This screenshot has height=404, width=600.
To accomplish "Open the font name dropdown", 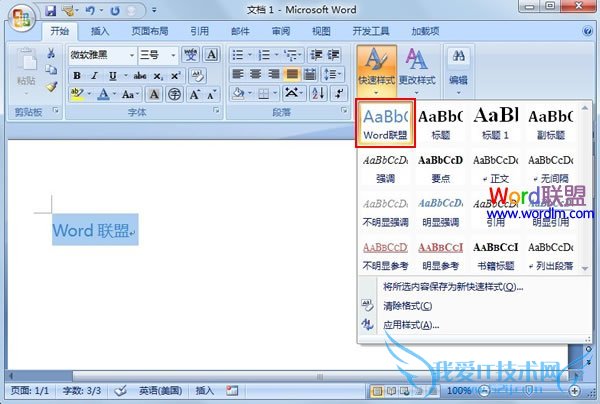I will (x=131, y=55).
